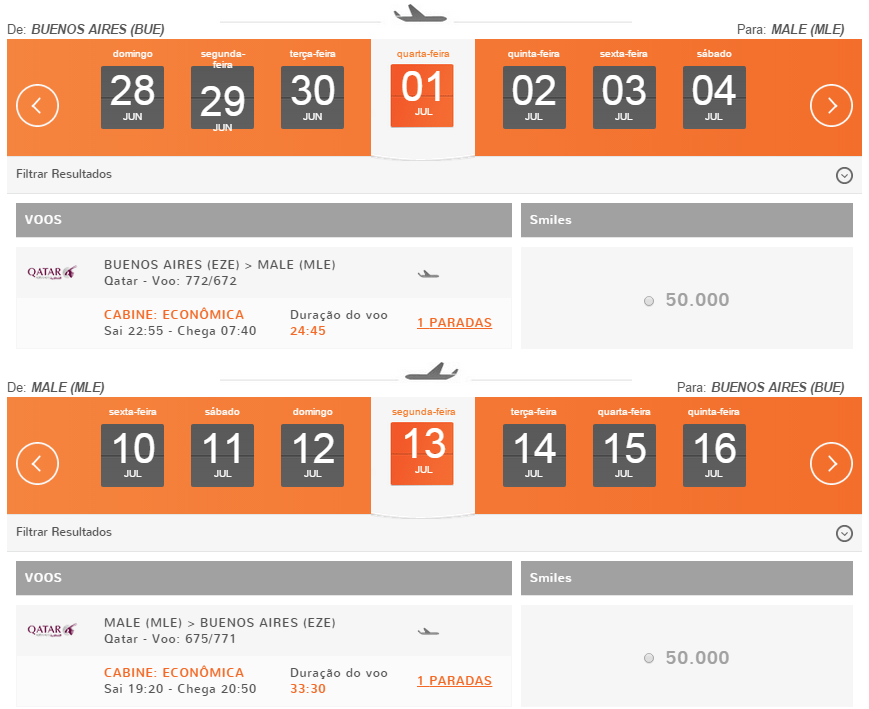The width and height of the screenshot is (869, 709).
Task: Open 1 PARADAS link for 33:30 flight
Action: point(454,681)
